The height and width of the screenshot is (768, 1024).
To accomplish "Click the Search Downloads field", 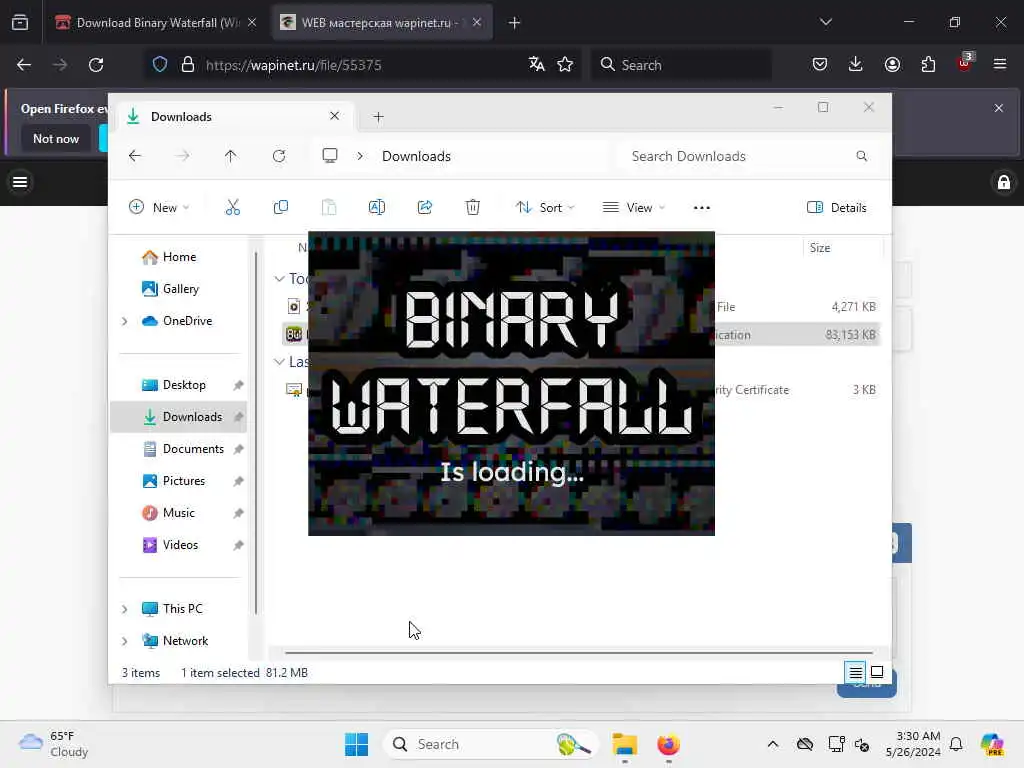I will (x=748, y=156).
